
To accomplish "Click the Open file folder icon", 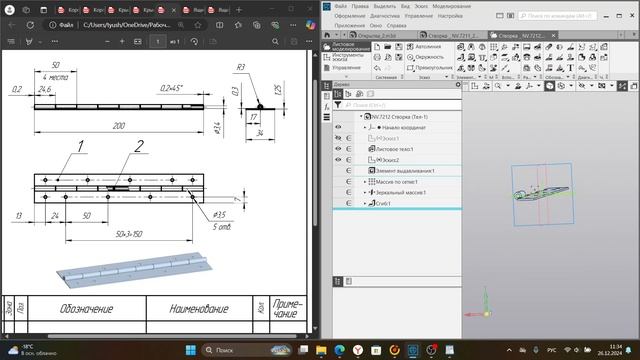I will point(388,47).
